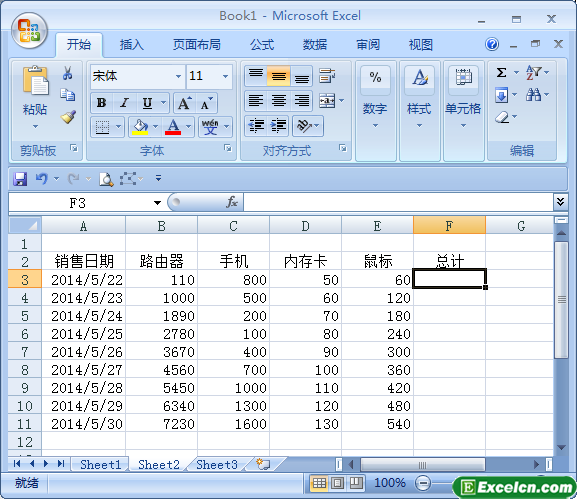Switch to the 审阅 tab
The width and height of the screenshot is (577, 499).
tap(368, 45)
